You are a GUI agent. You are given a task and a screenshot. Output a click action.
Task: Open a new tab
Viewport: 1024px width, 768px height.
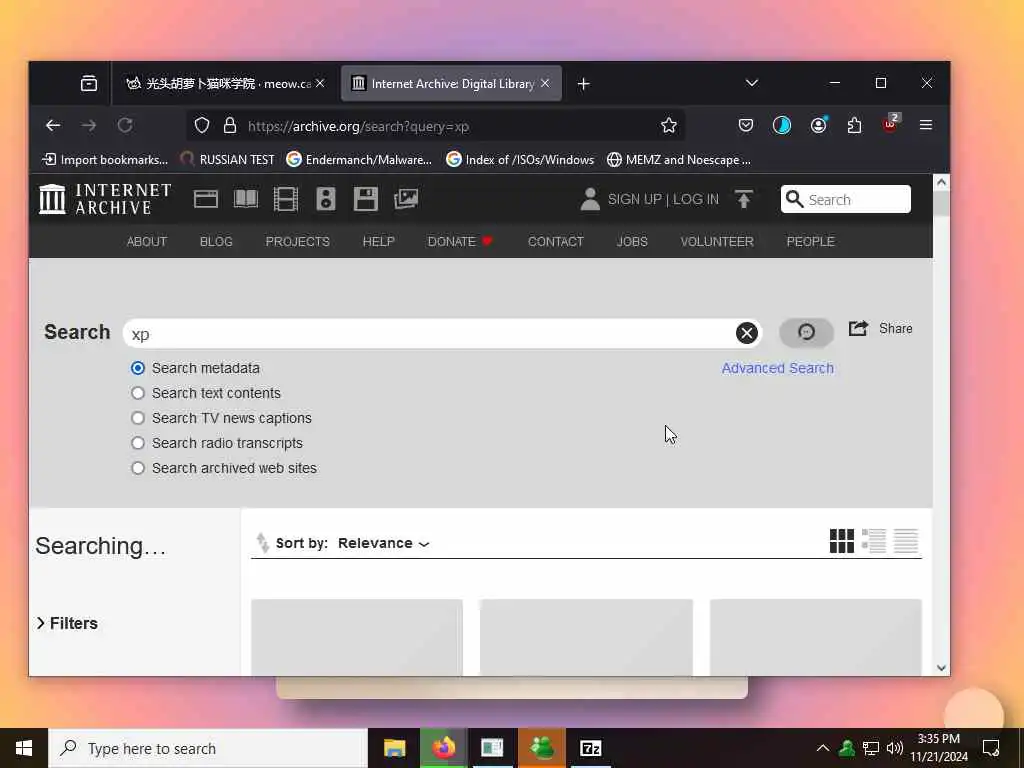click(x=583, y=84)
